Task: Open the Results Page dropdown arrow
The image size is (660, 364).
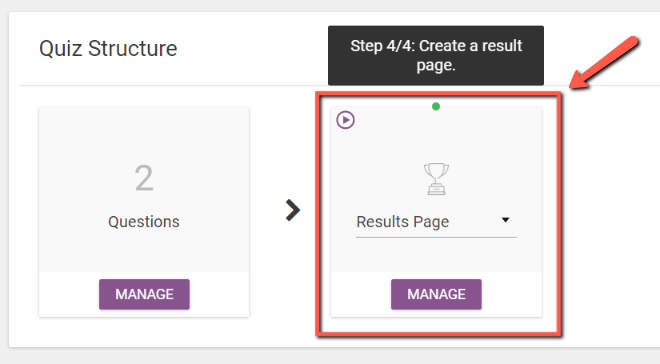Action: 506,220
